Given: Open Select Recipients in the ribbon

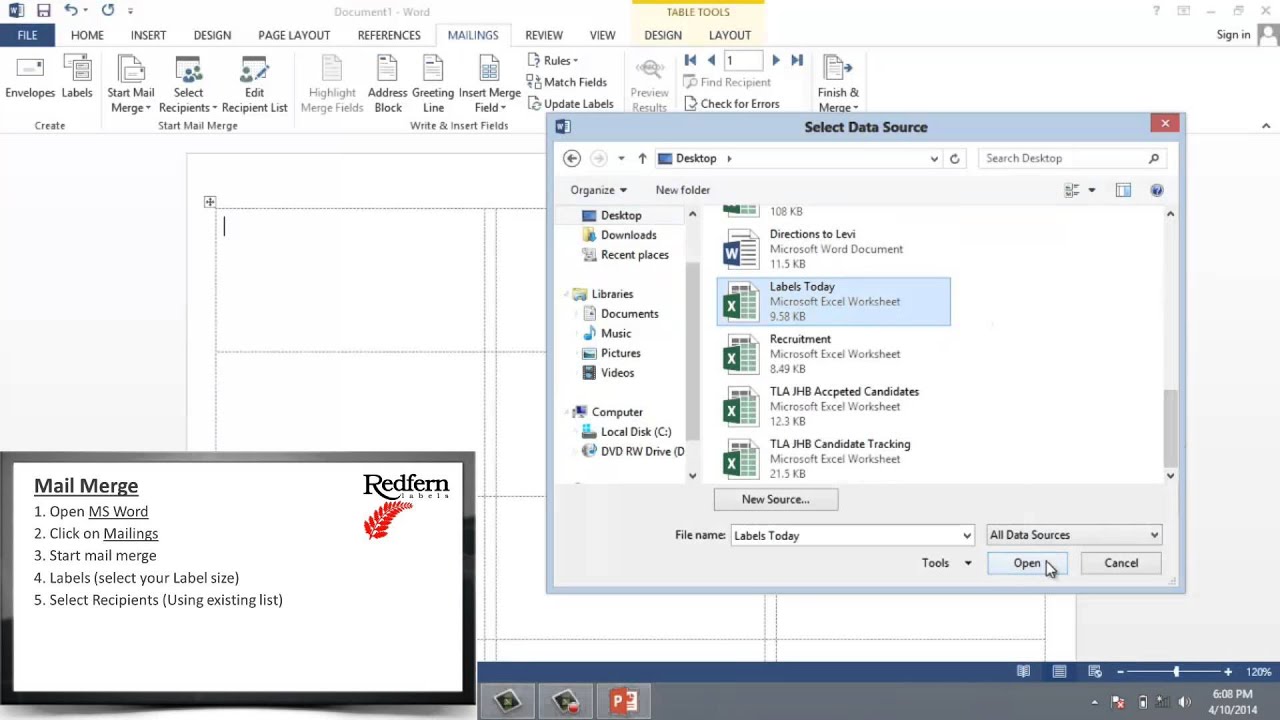Looking at the screenshot, I should pos(188,85).
